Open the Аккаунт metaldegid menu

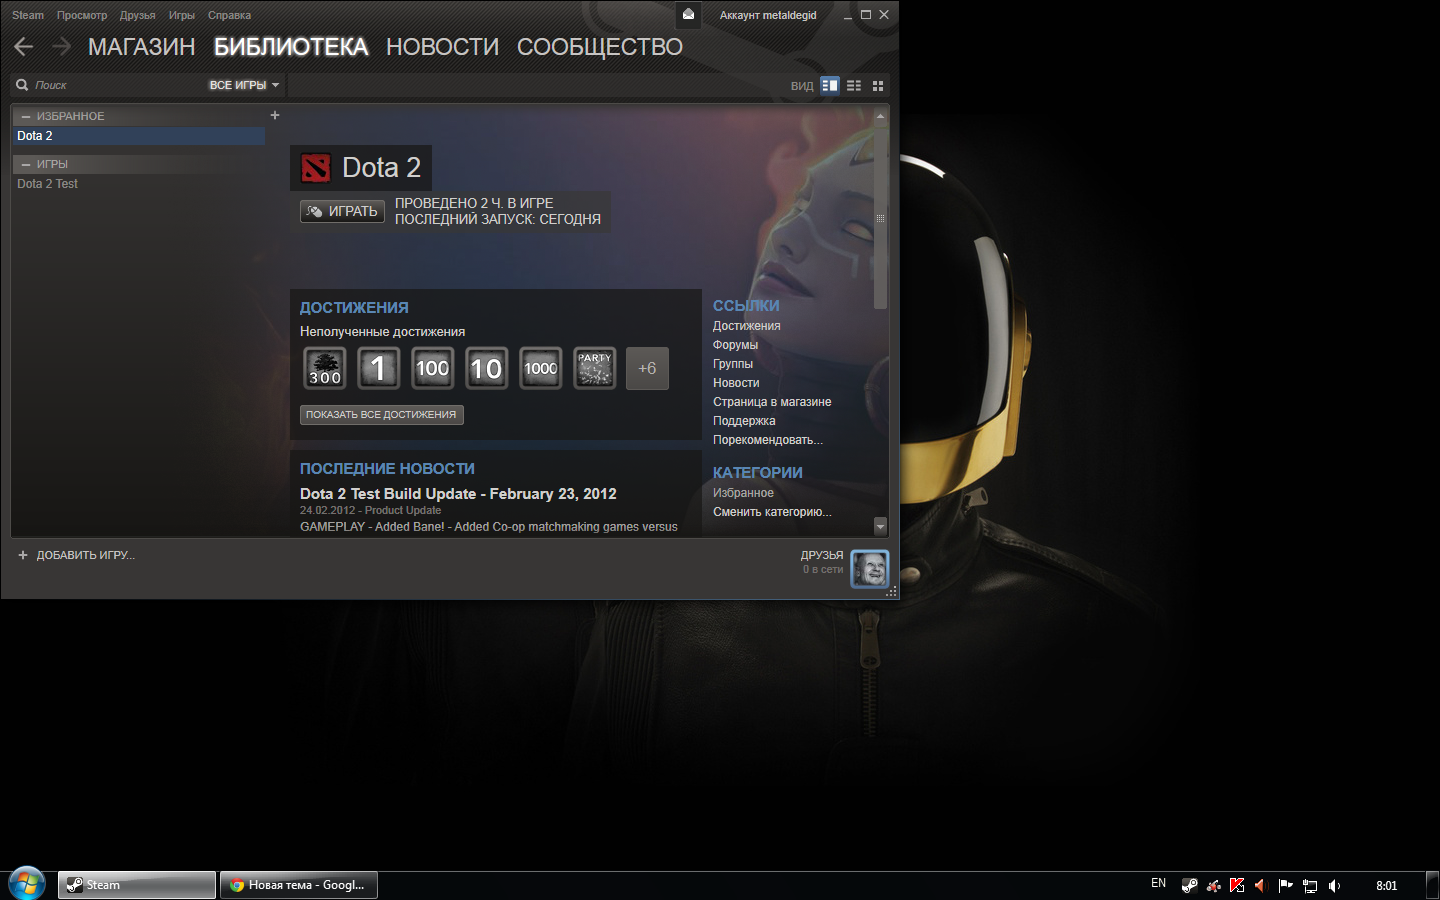pos(768,15)
